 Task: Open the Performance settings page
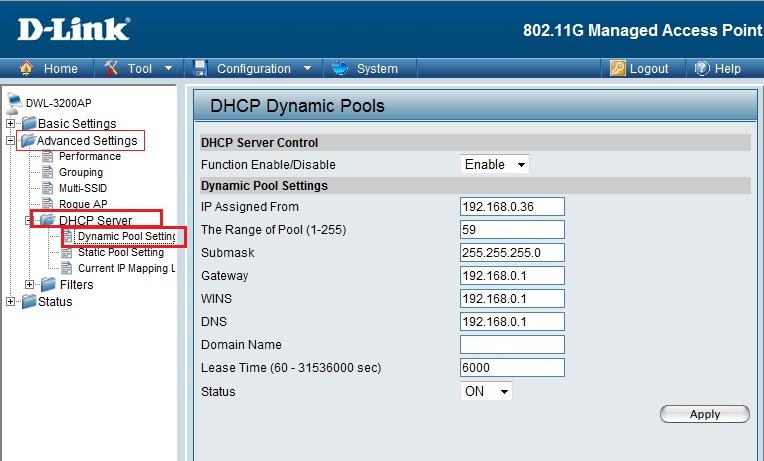tap(90, 156)
